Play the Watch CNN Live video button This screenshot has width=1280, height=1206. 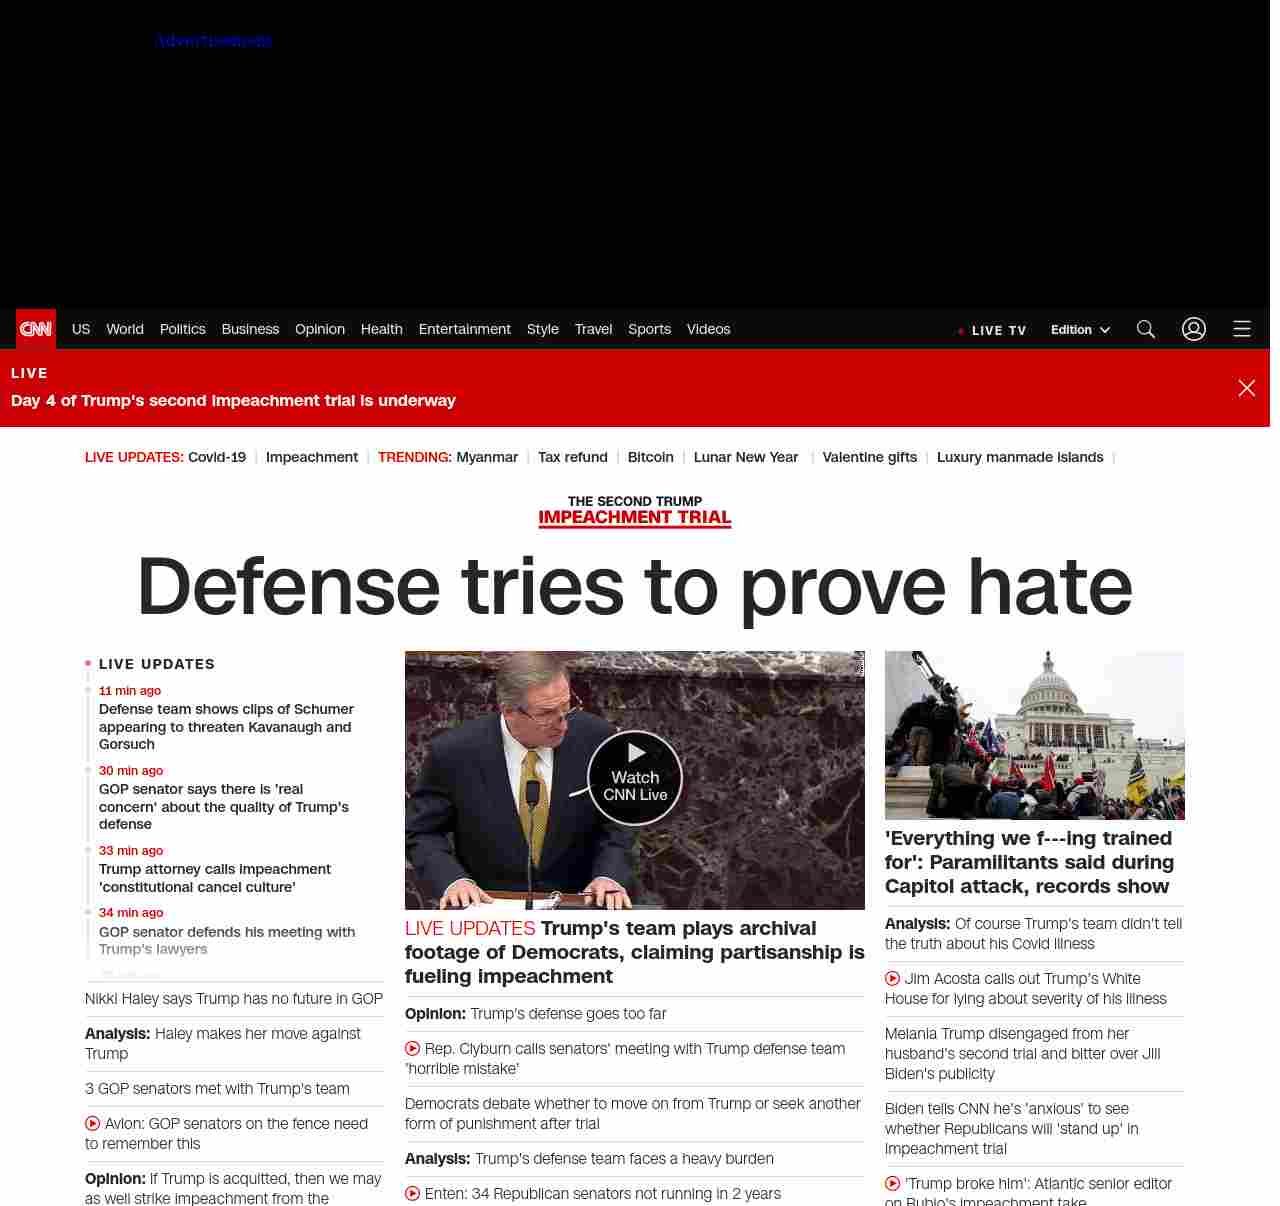(x=635, y=778)
